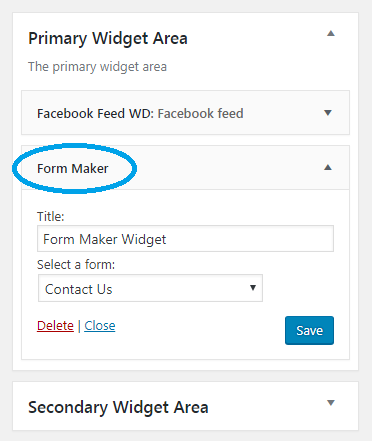Select the Primary Widget Area heading
This screenshot has height=441, width=372.
[x=108, y=38]
